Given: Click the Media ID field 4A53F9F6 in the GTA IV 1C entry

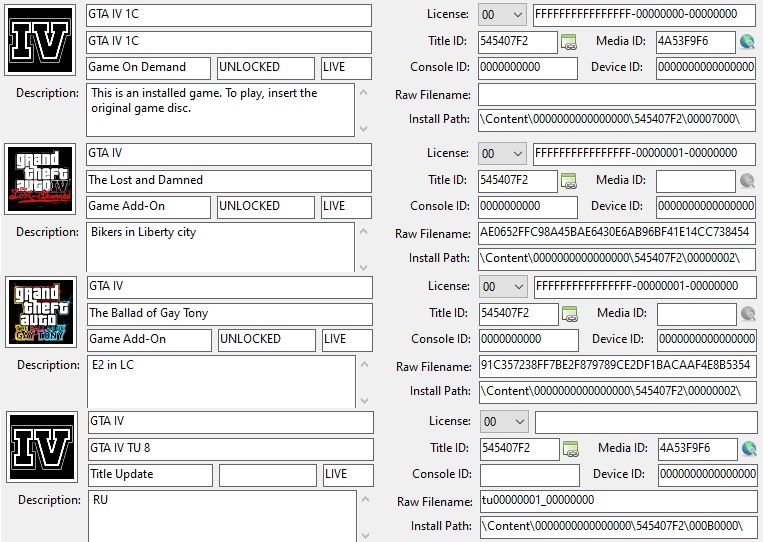Looking at the screenshot, I should [x=695, y=42].
